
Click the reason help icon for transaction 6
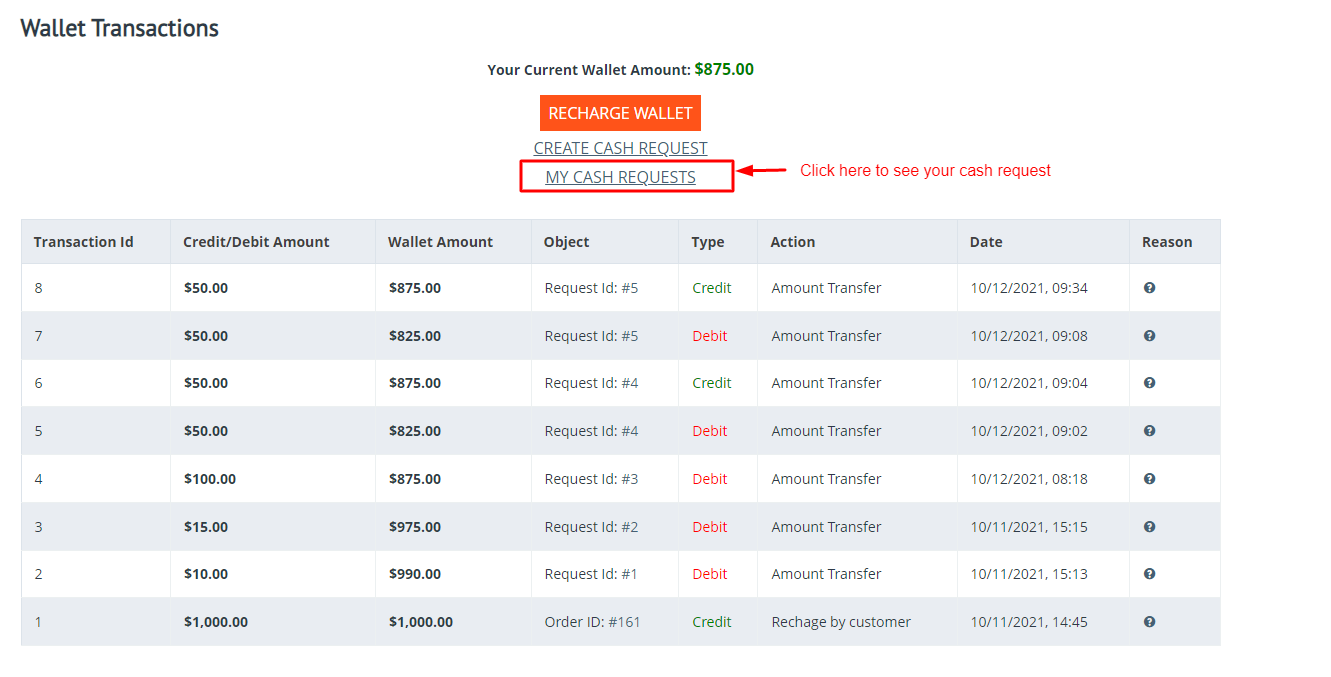[x=1149, y=383]
